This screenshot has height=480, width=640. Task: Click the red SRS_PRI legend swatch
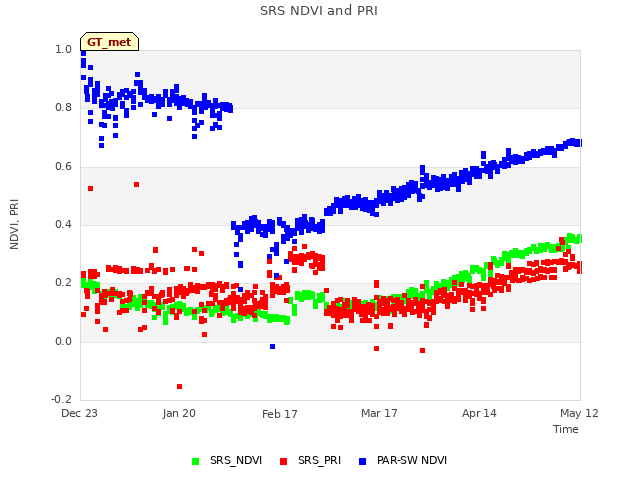click(284, 461)
